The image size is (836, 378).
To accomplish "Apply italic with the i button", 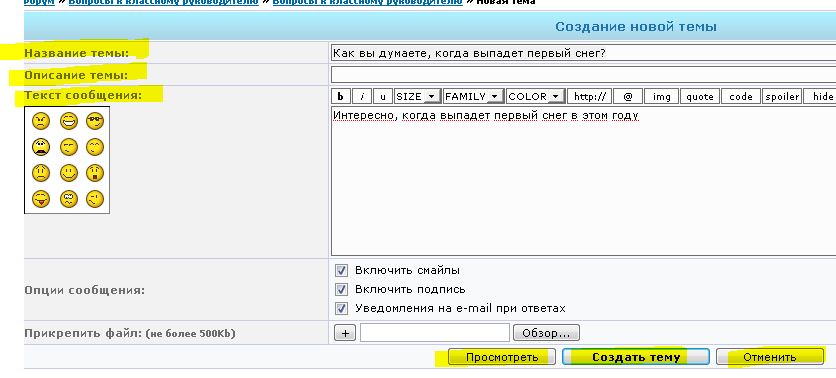I will [362, 96].
